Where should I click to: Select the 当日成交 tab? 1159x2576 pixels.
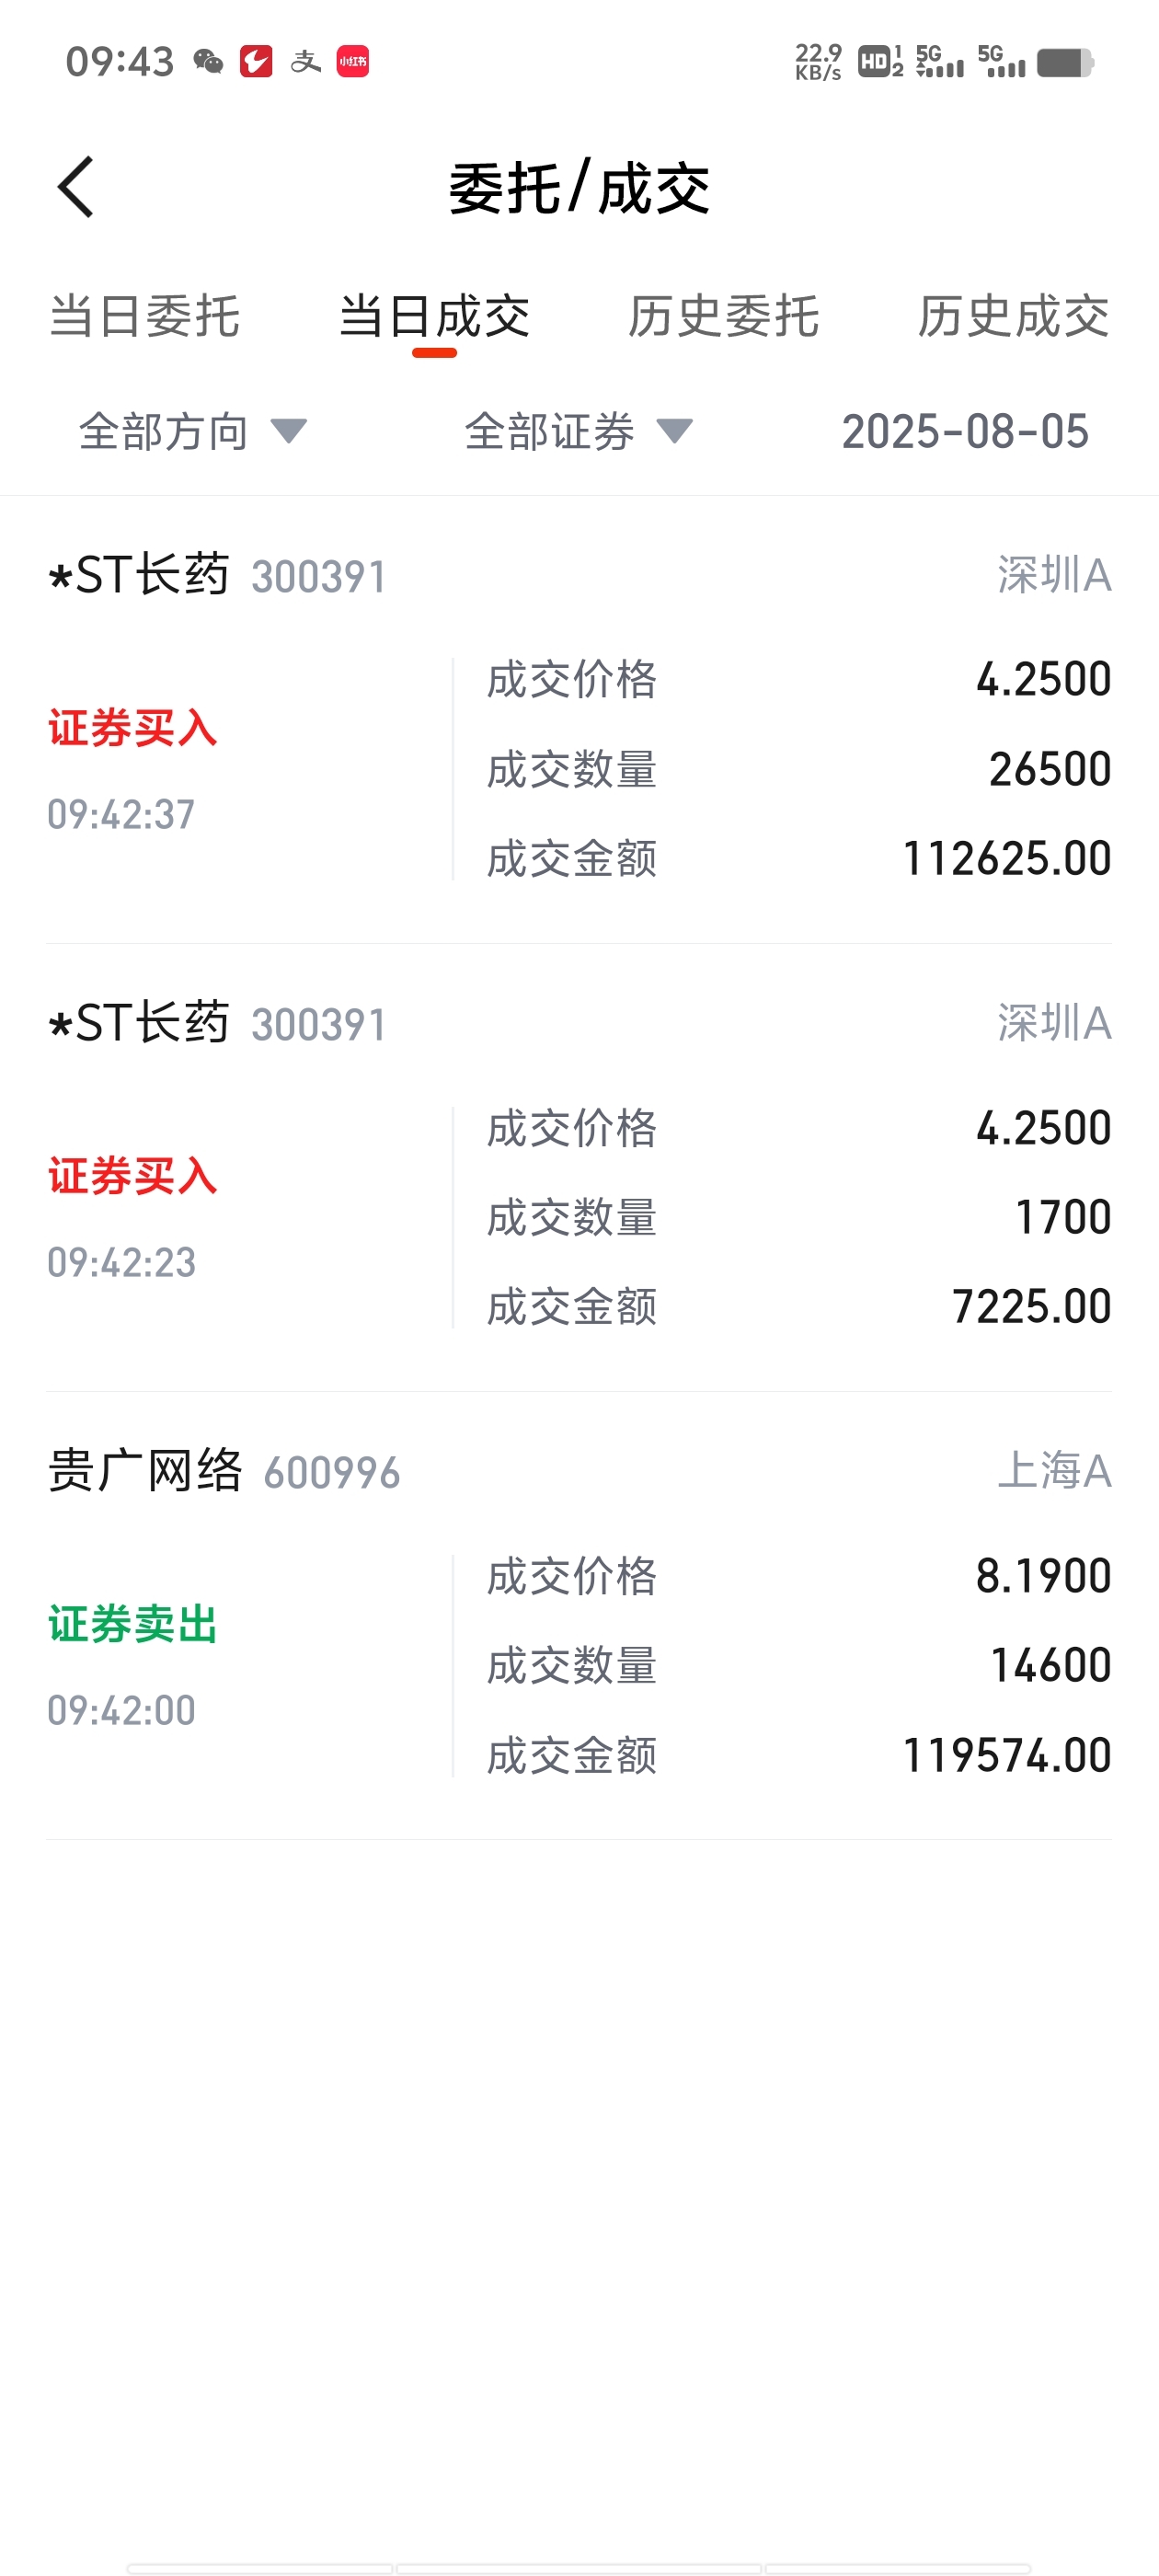434,317
